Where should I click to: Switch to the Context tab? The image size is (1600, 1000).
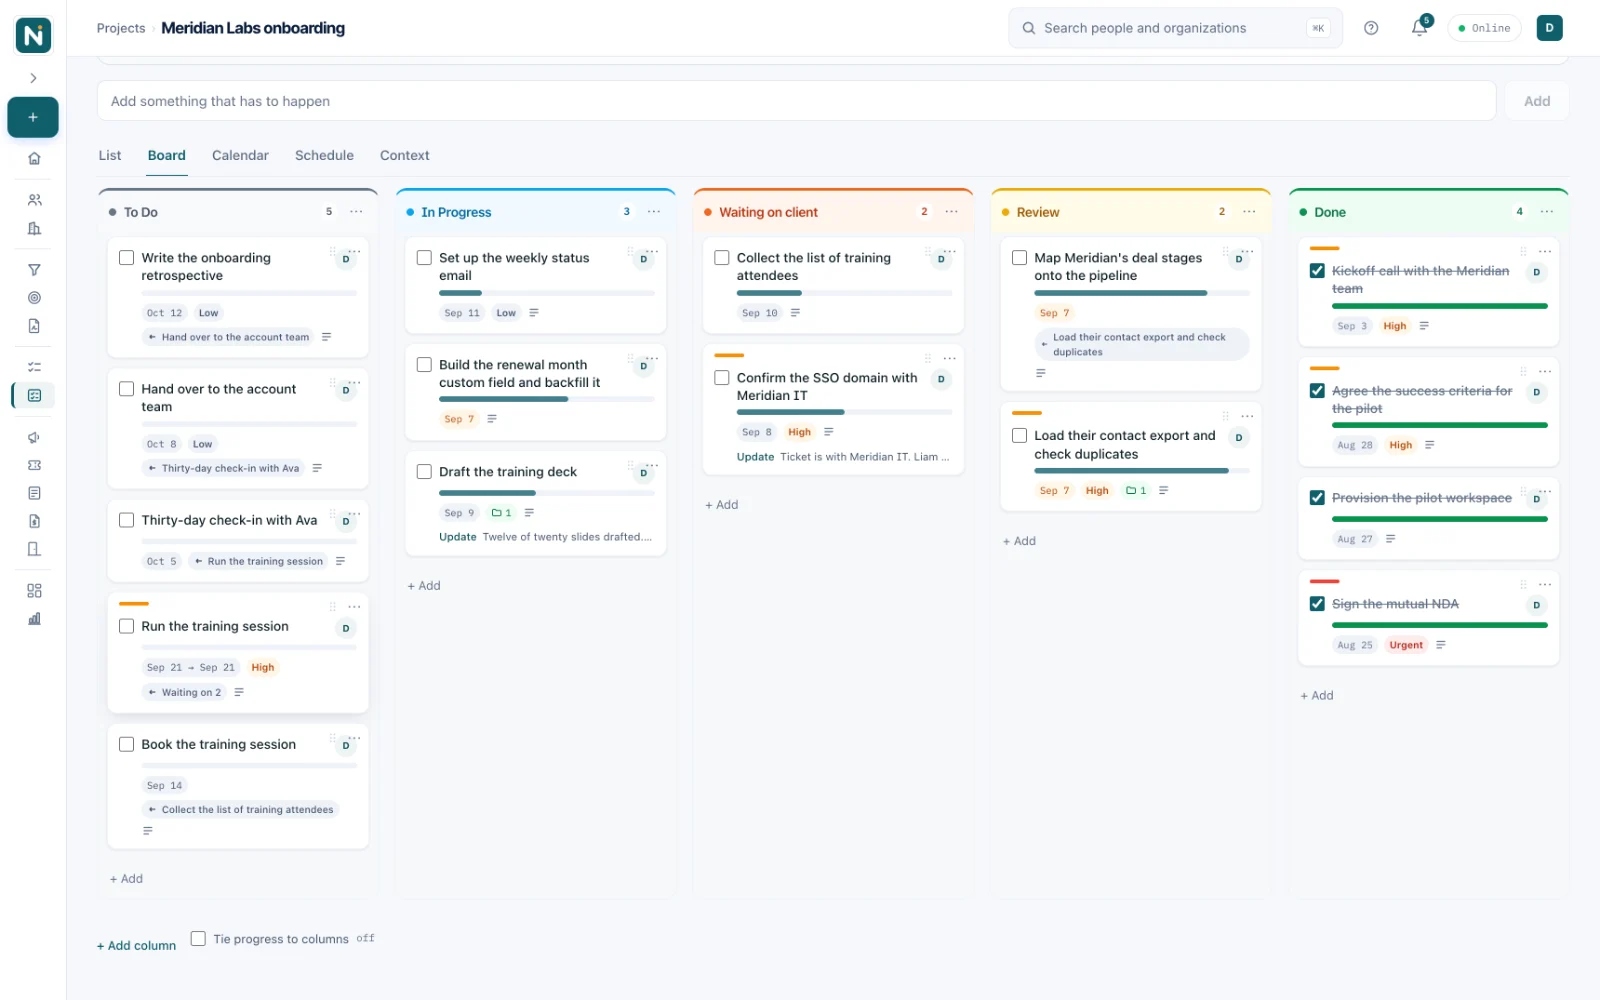(x=404, y=155)
